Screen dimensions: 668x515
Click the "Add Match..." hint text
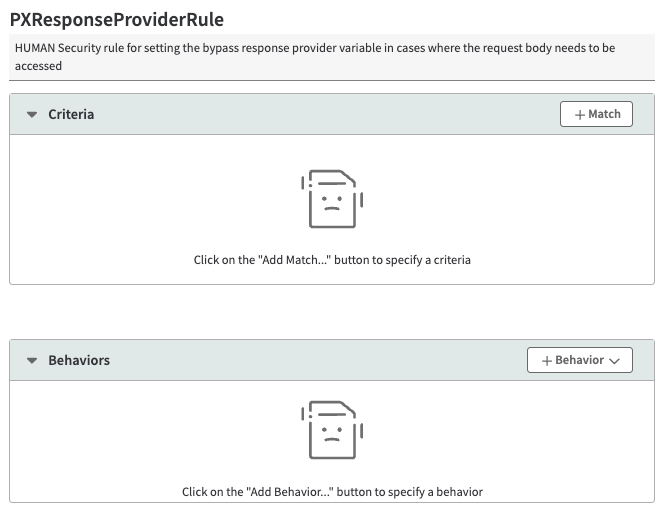click(x=332, y=260)
